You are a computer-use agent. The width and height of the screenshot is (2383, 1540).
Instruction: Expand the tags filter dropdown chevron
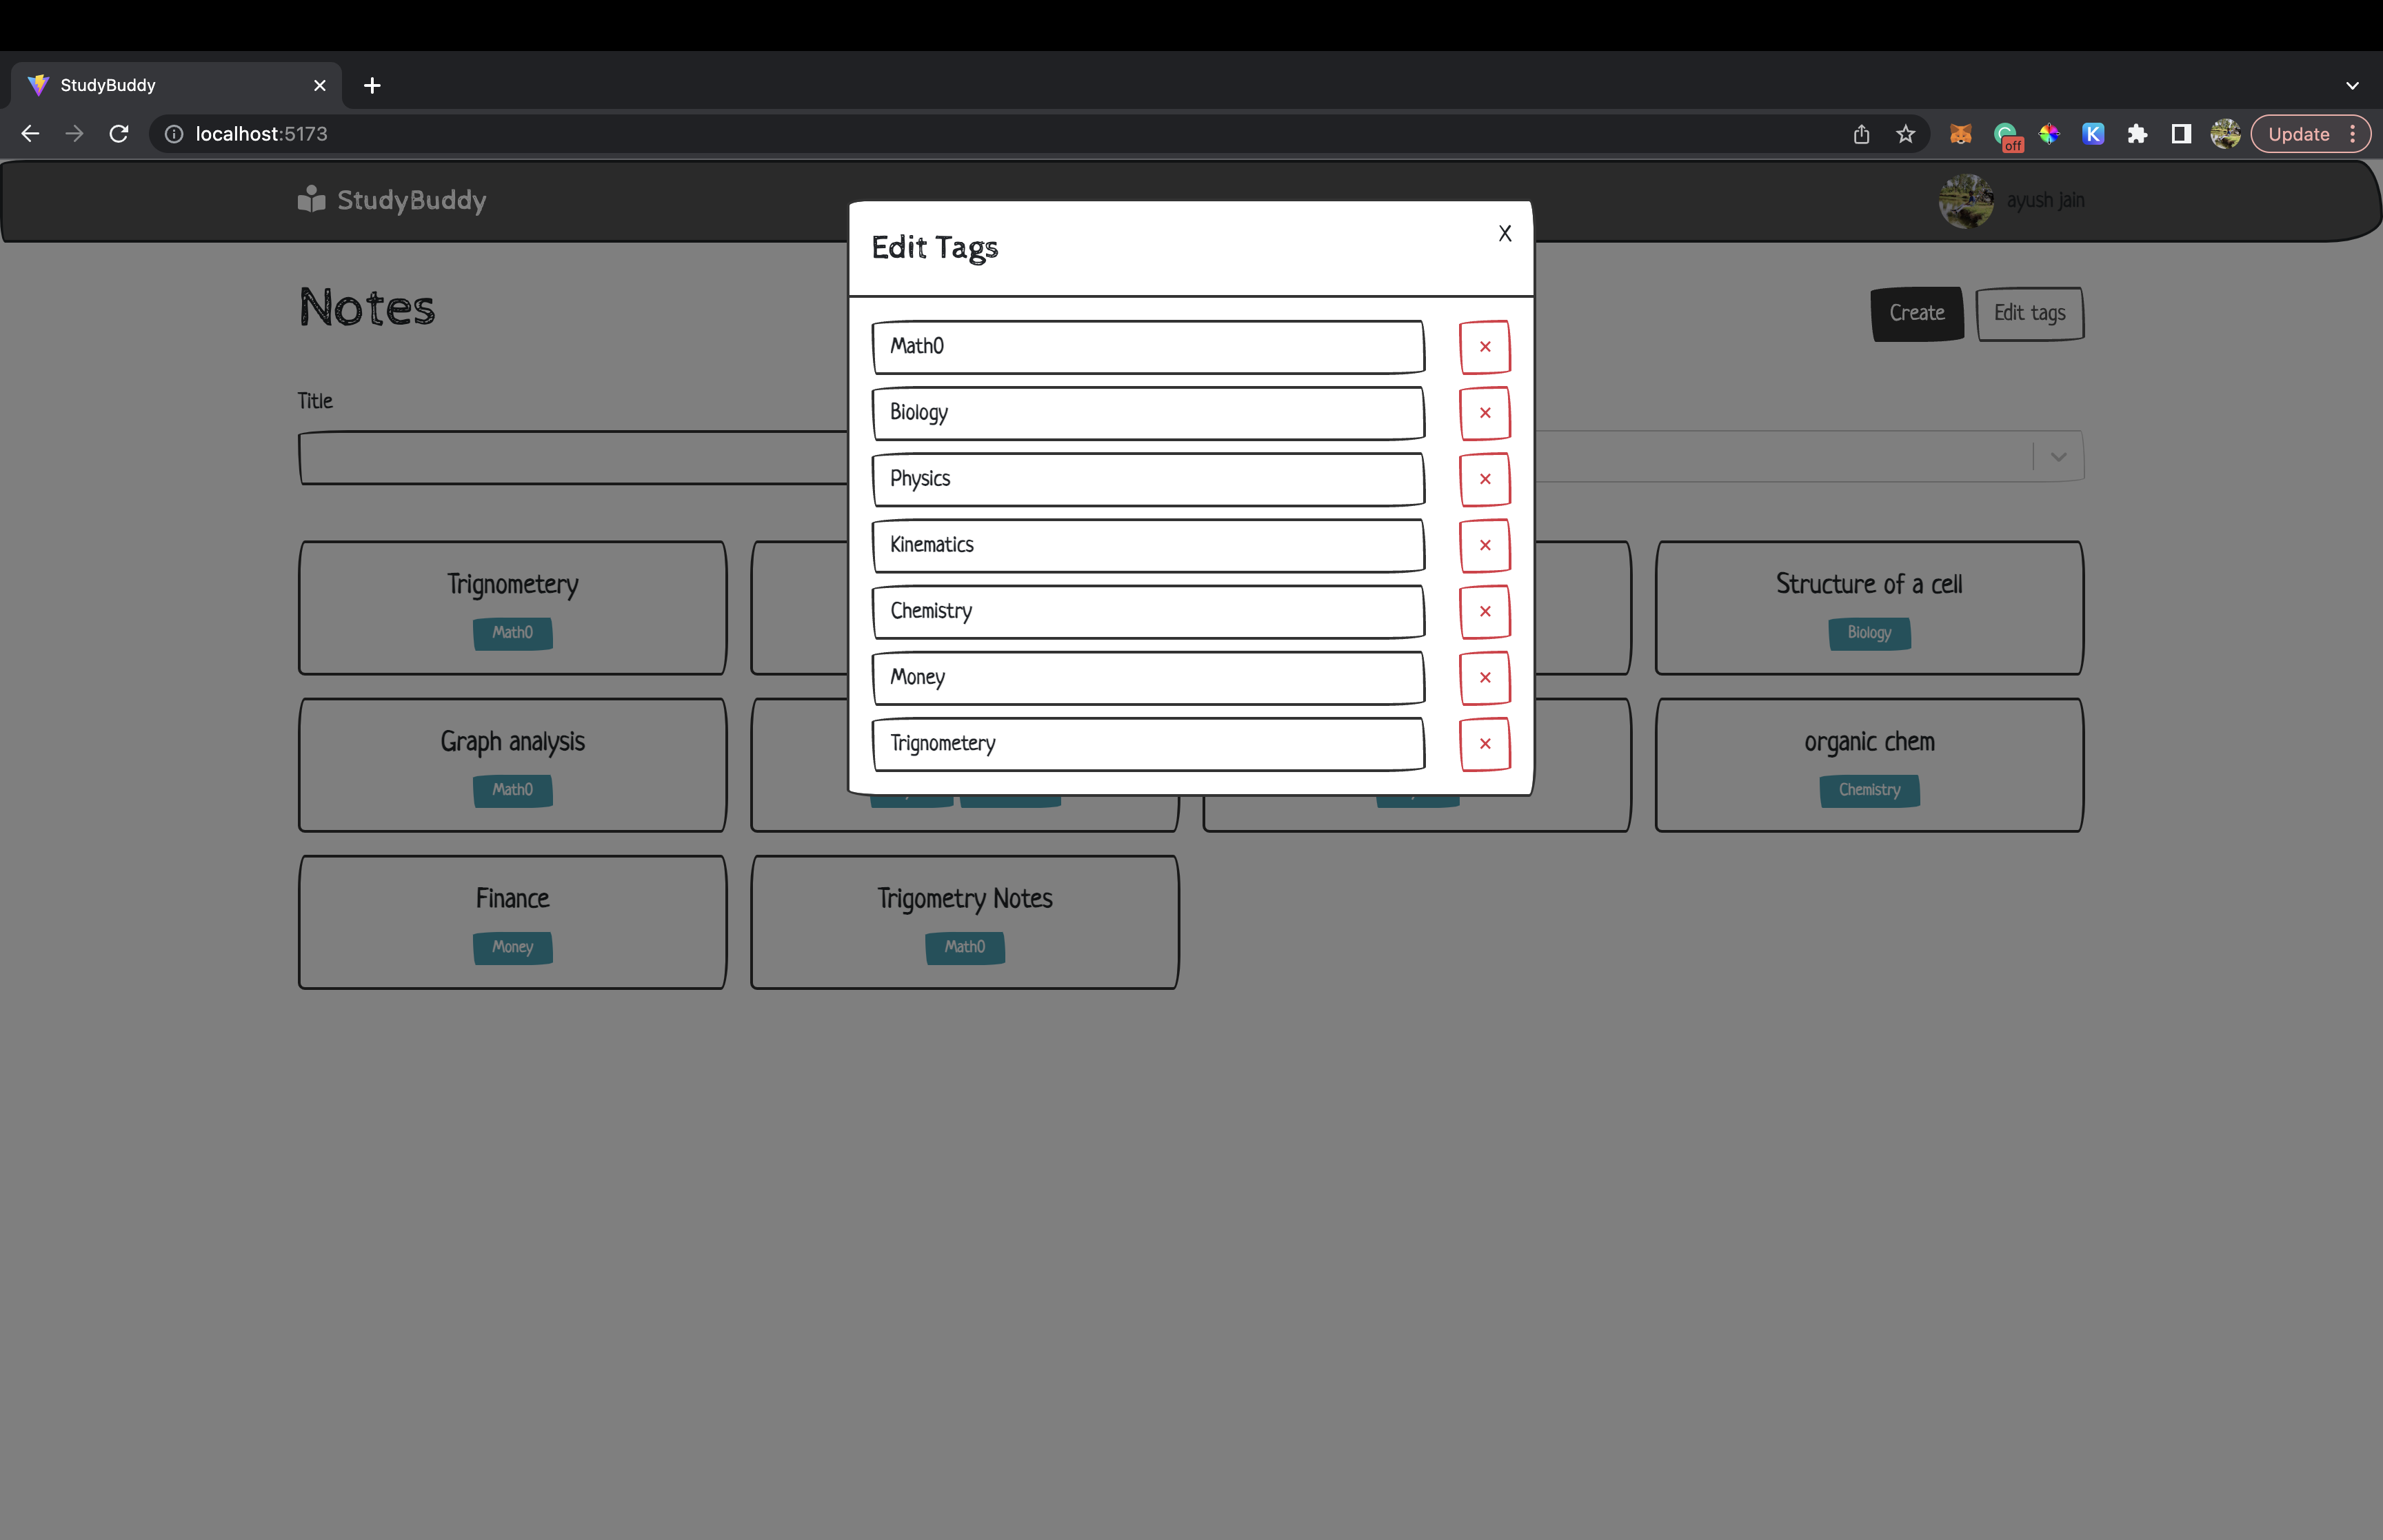(x=2058, y=457)
